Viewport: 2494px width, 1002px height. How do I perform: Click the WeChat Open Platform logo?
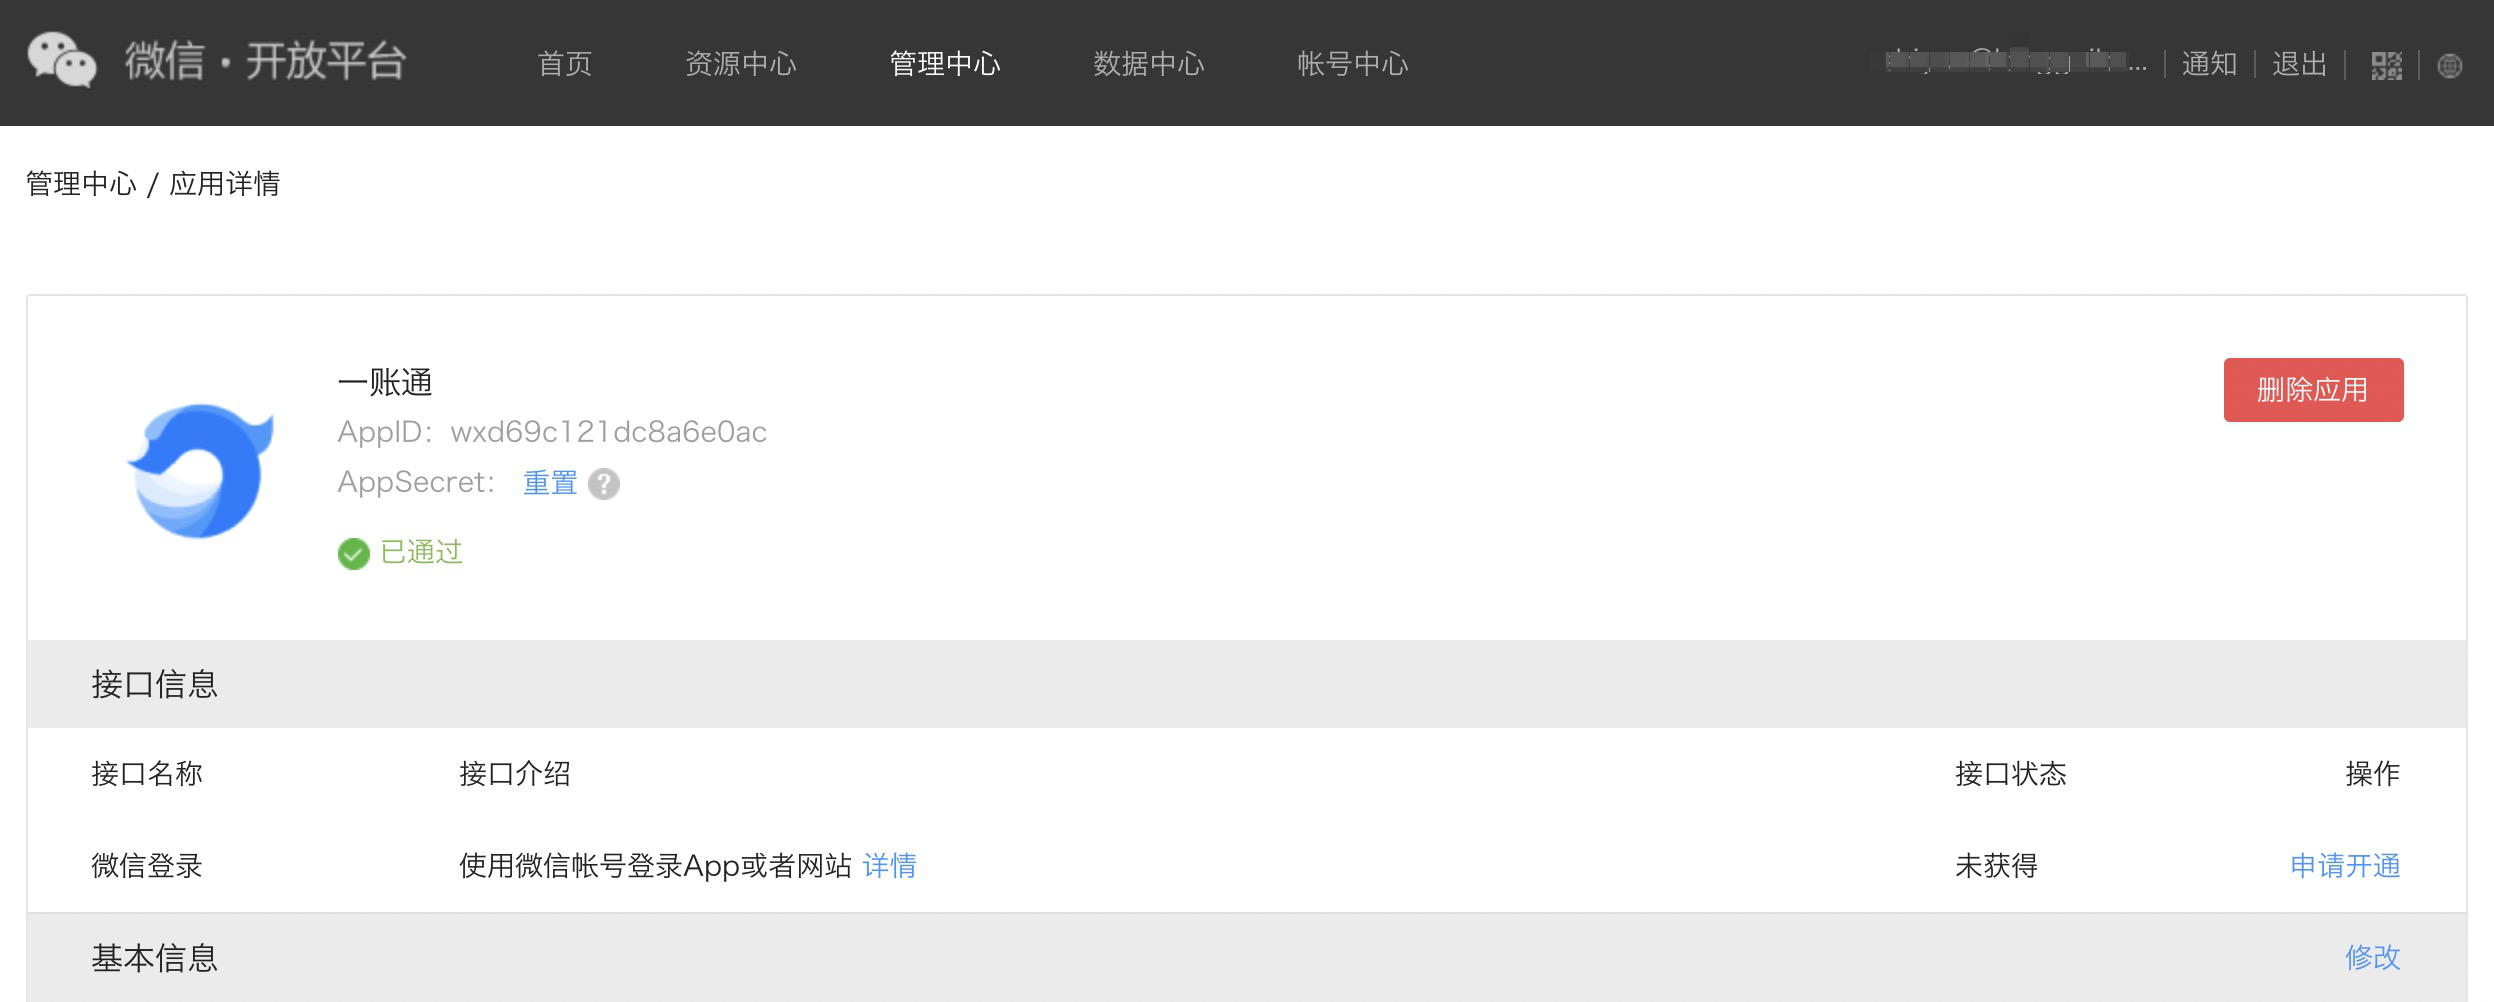(x=220, y=62)
